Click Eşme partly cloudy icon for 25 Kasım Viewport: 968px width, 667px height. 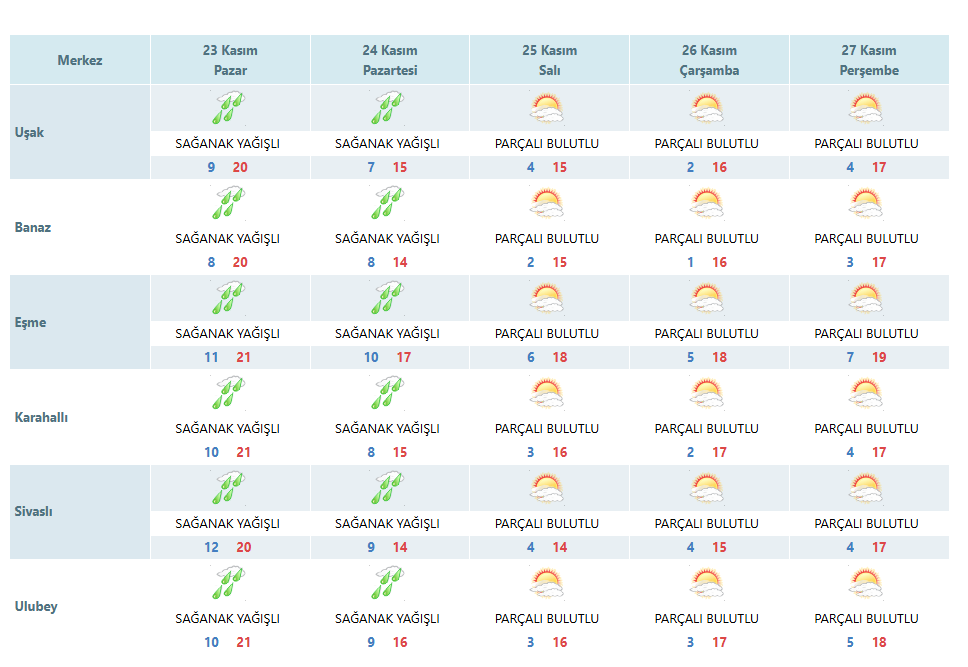547,298
